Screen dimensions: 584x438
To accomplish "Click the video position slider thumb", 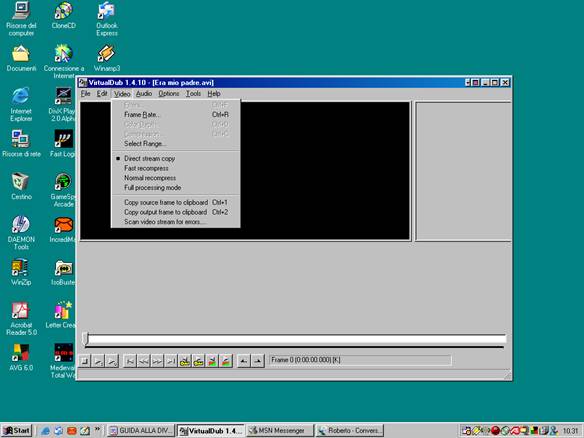I will pyautogui.click(x=85, y=339).
